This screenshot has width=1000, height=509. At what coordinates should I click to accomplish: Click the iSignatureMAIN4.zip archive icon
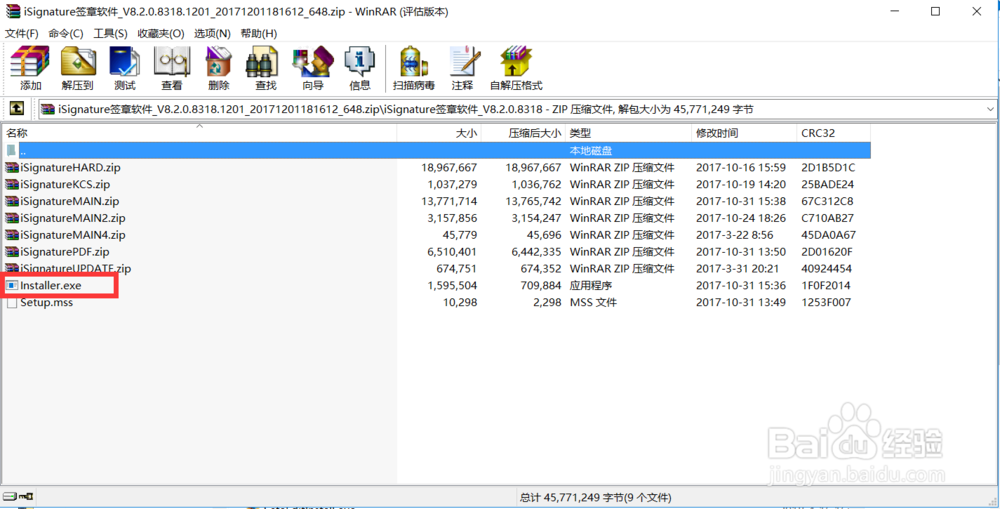pos(11,235)
